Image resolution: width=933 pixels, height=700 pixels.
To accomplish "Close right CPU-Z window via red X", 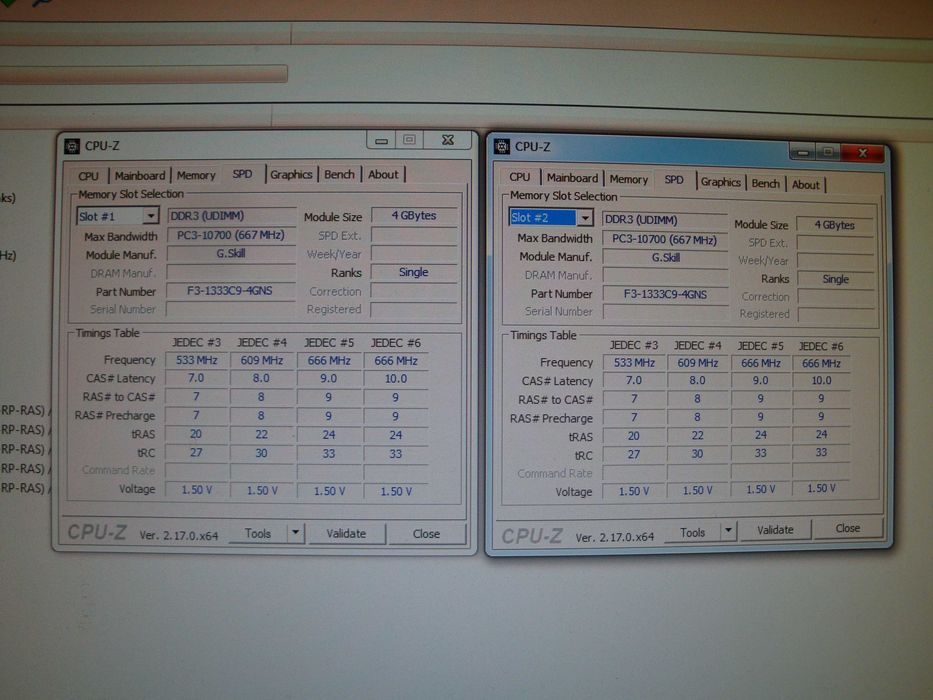I will (863, 154).
